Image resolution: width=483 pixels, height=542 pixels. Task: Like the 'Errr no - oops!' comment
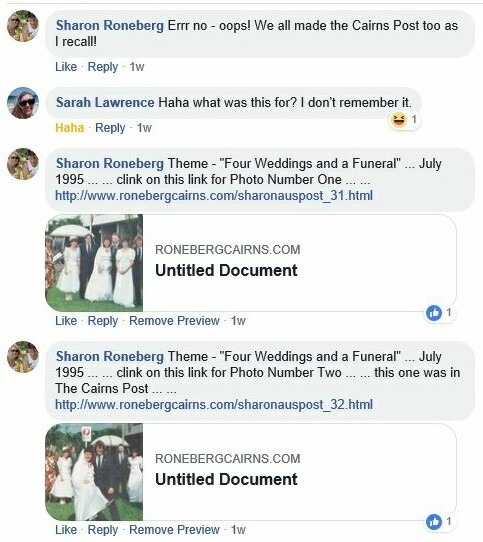click(66, 67)
